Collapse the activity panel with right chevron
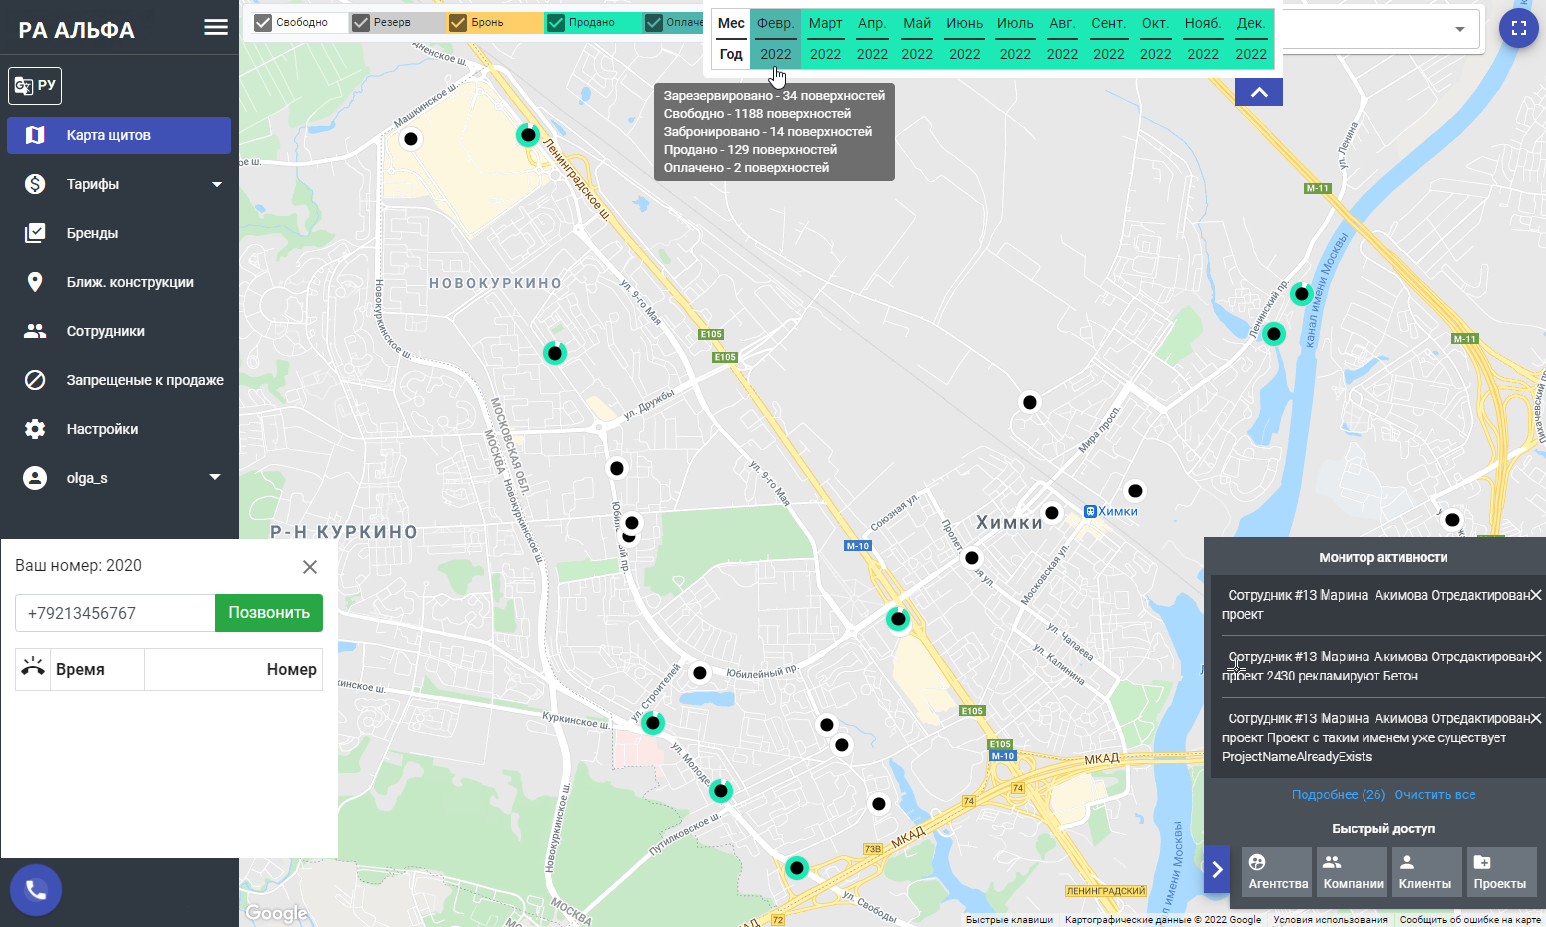This screenshot has width=1546, height=927. point(1217,870)
